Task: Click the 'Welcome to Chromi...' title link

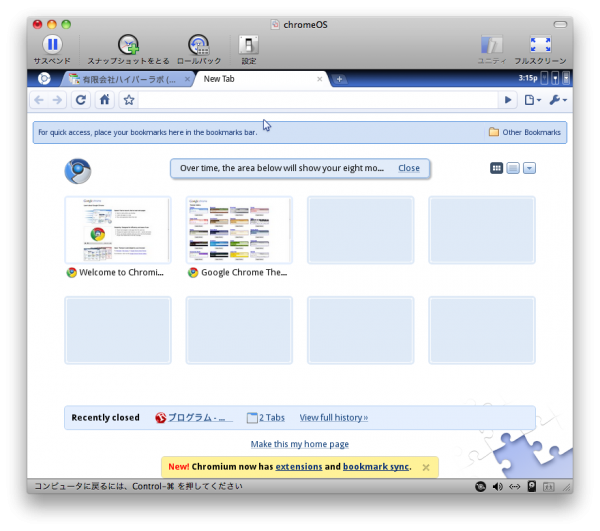Action: point(121,272)
